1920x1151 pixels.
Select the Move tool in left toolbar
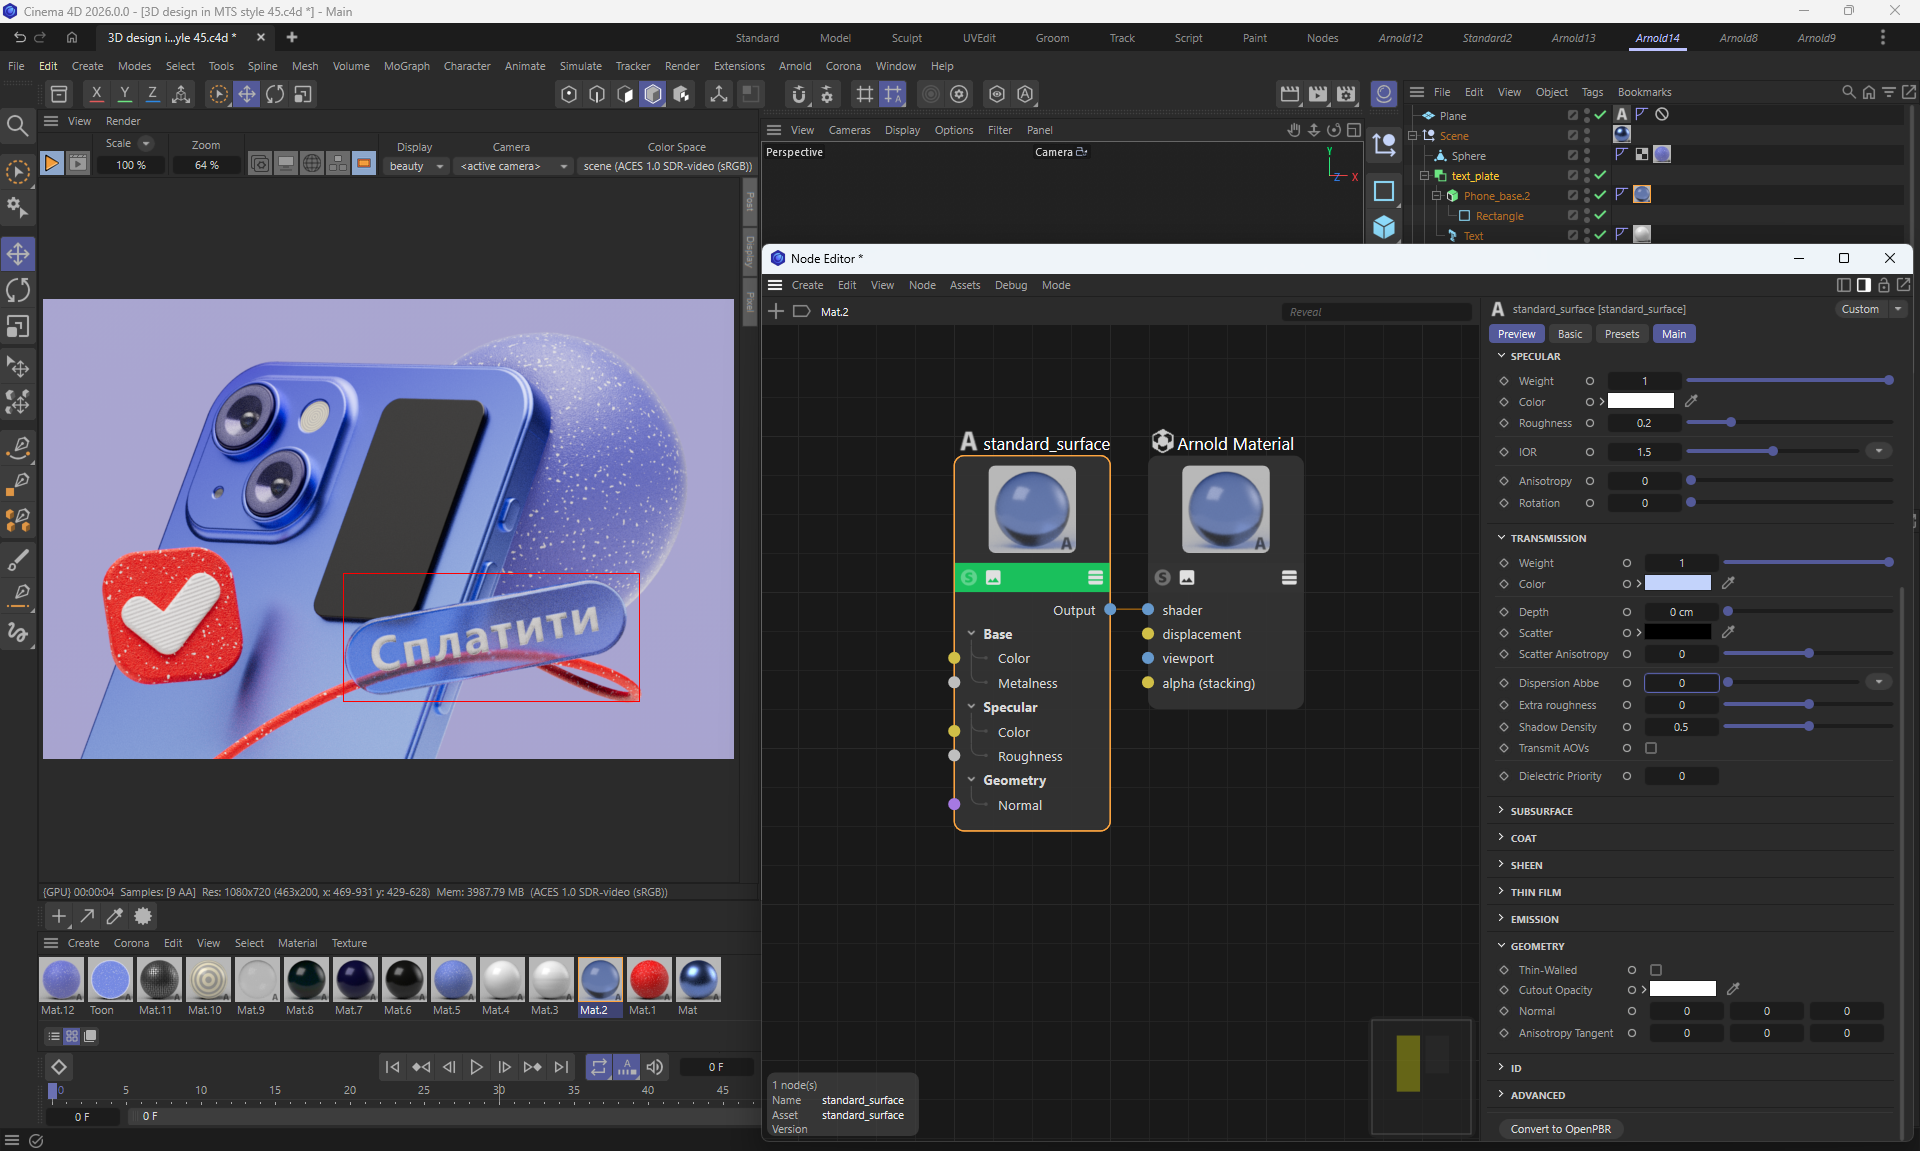coord(18,254)
